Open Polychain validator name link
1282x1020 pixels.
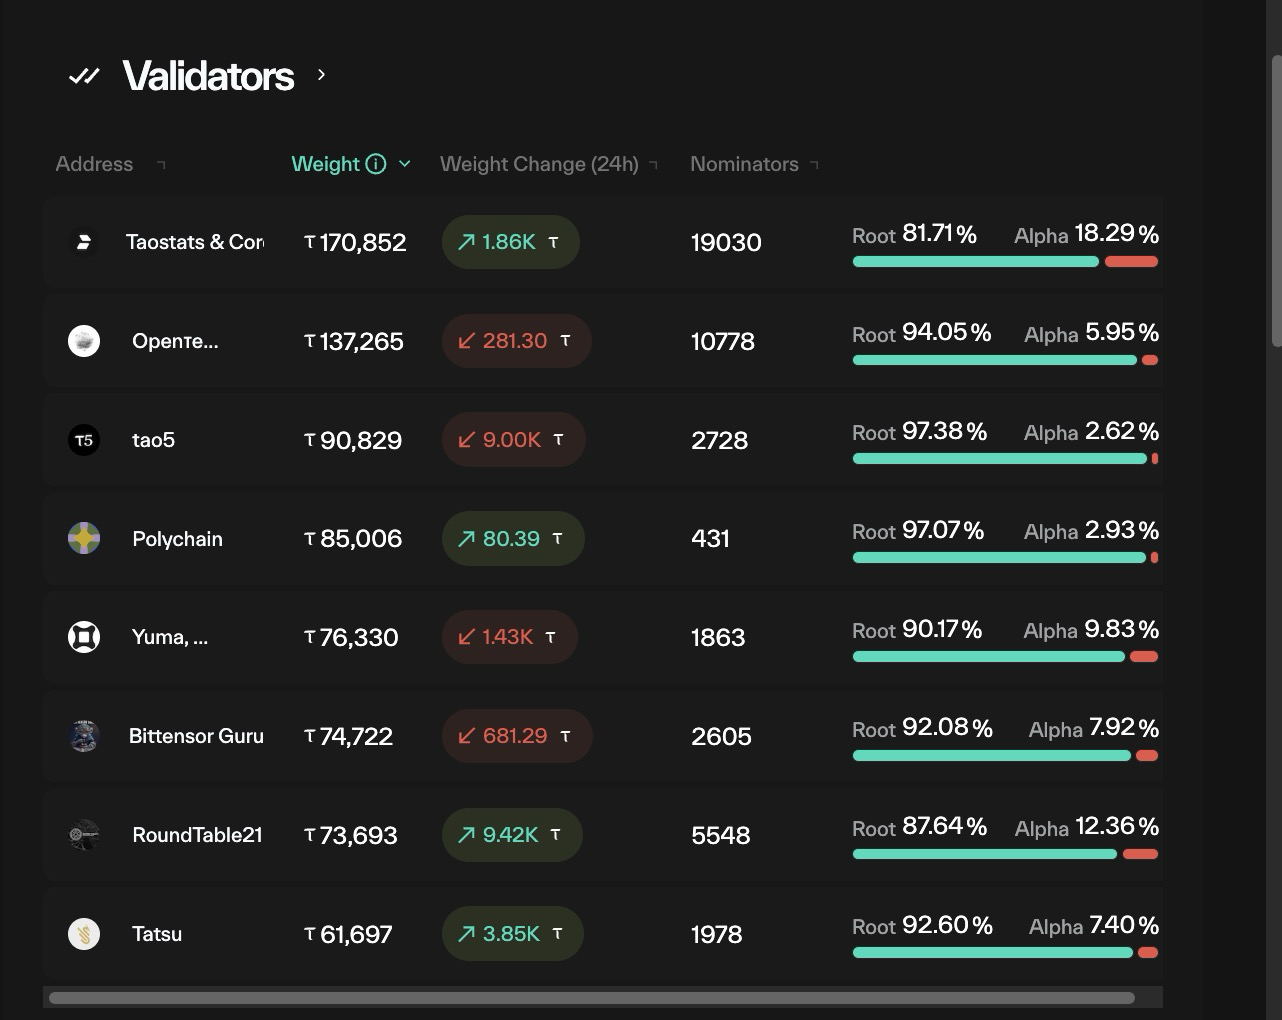pos(177,539)
